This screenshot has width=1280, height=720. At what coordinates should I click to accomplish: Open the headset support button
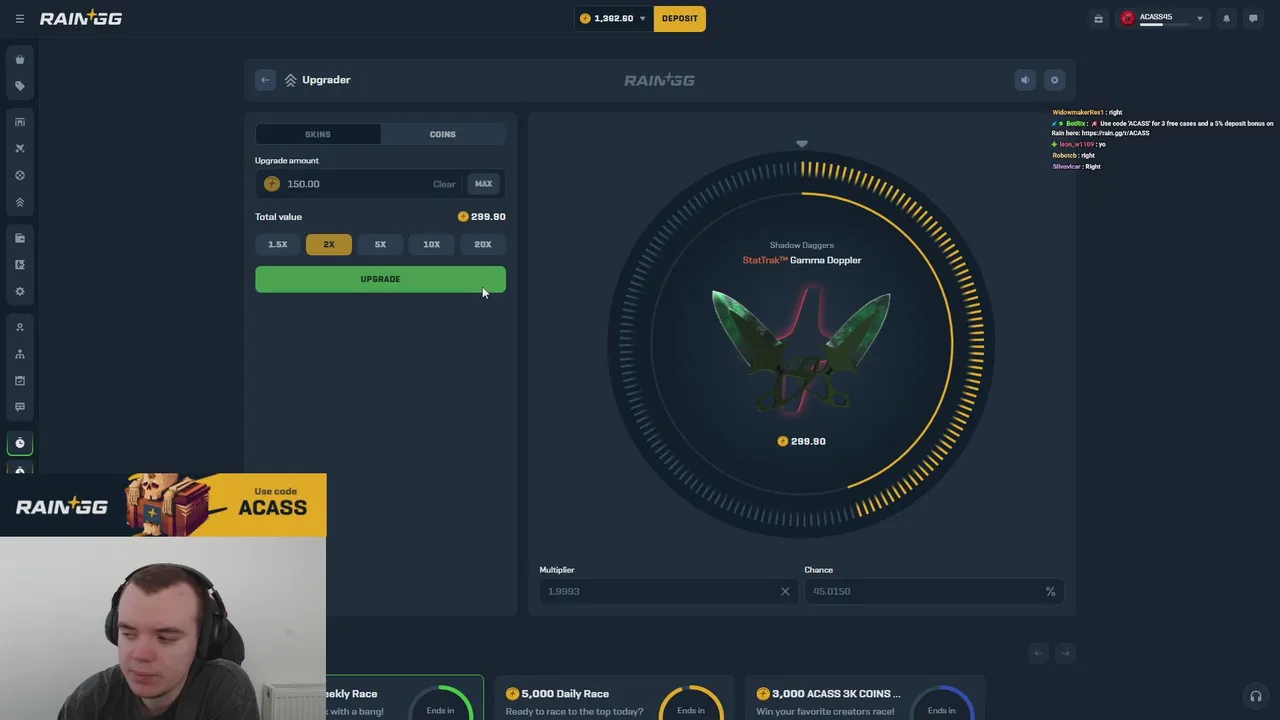[x=1256, y=696]
